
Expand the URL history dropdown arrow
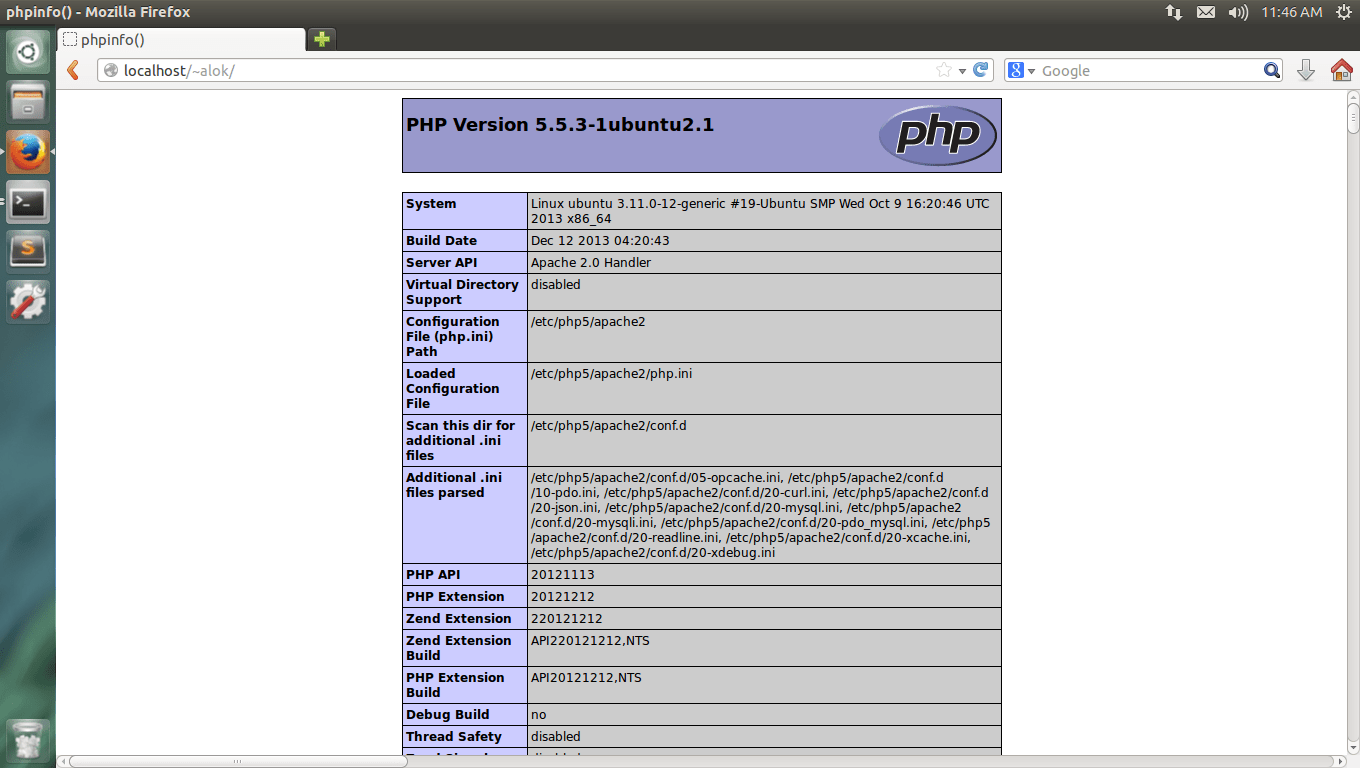point(962,71)
